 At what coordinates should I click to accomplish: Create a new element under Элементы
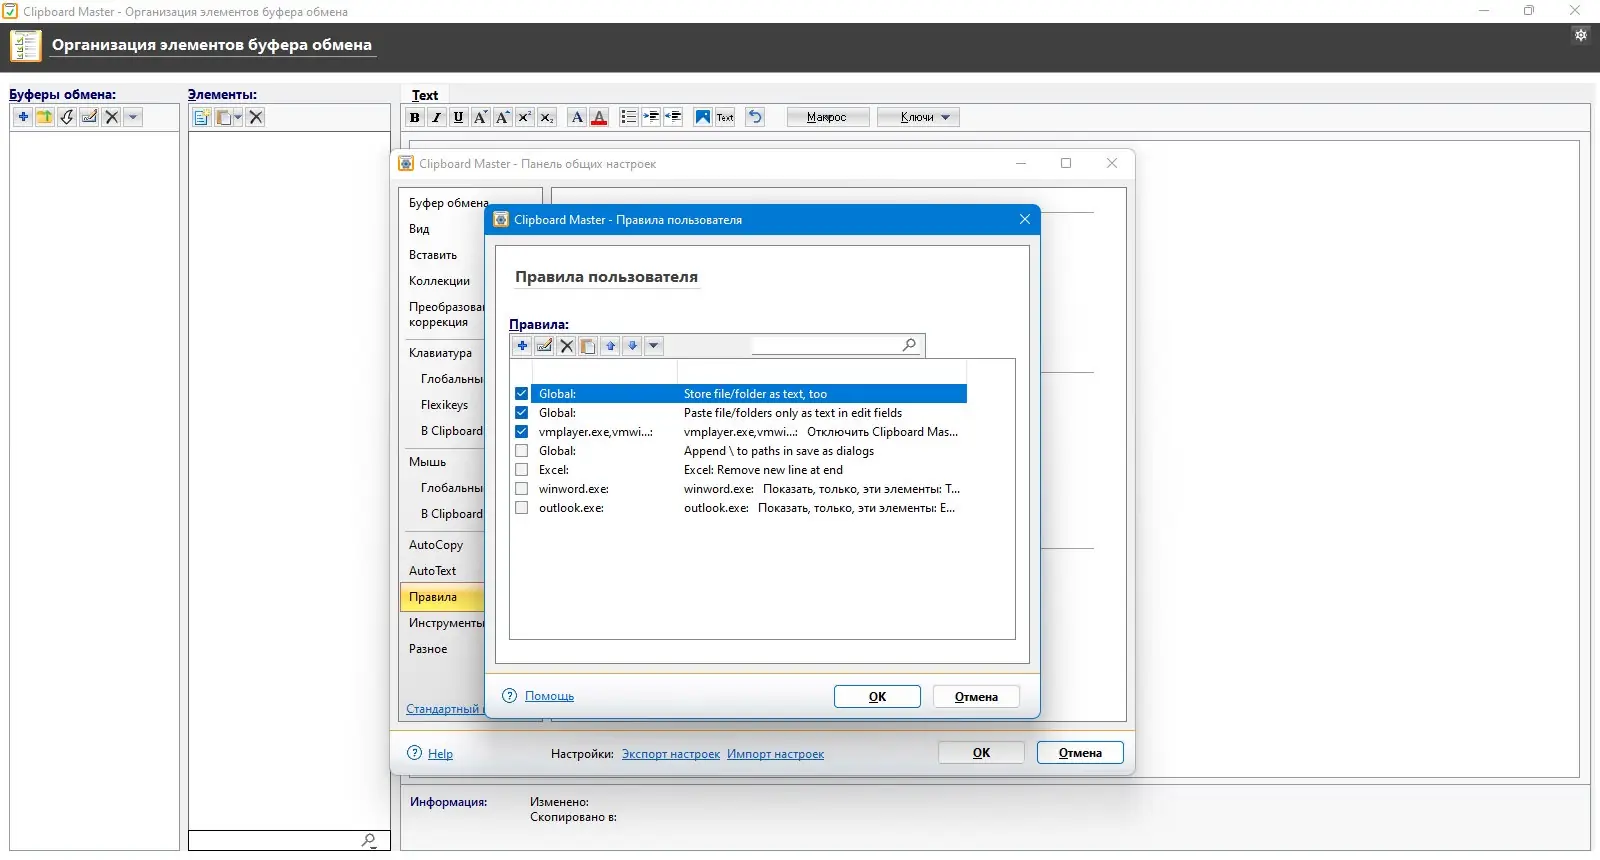[x=202, y=117]
